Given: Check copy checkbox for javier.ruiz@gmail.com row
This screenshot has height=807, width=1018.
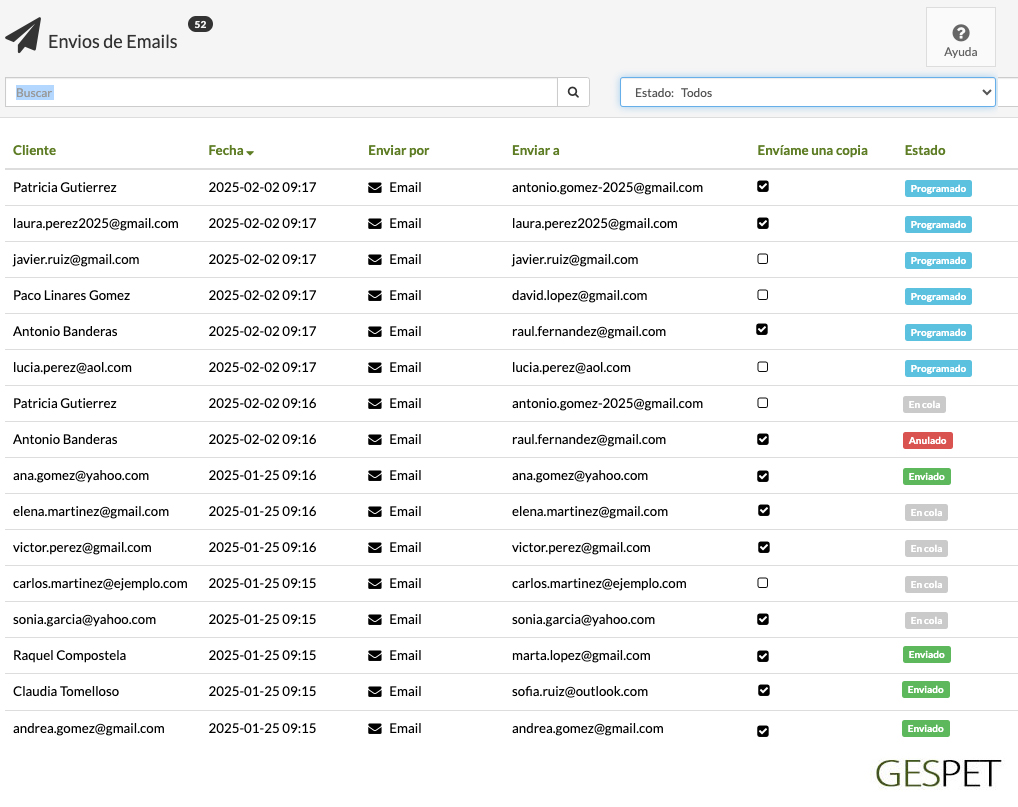Looking at the screenshot, I should 763,259.
